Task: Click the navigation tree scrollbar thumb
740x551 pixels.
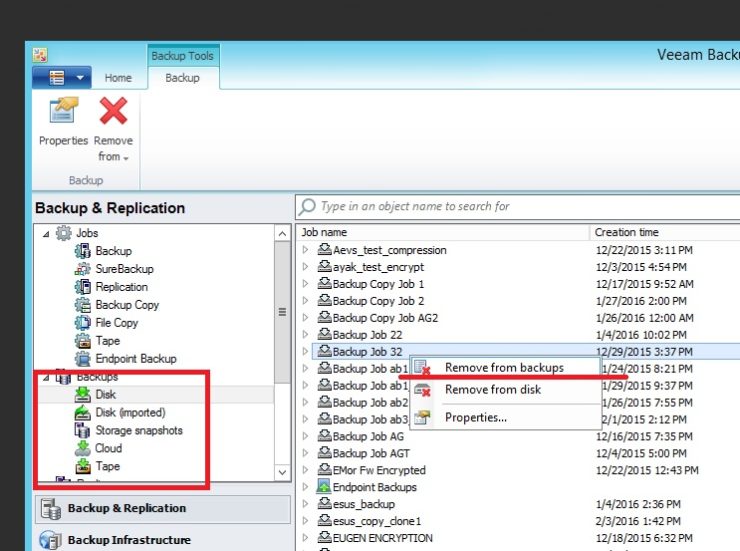Action: pyautogui.click(x=282, y=312)
